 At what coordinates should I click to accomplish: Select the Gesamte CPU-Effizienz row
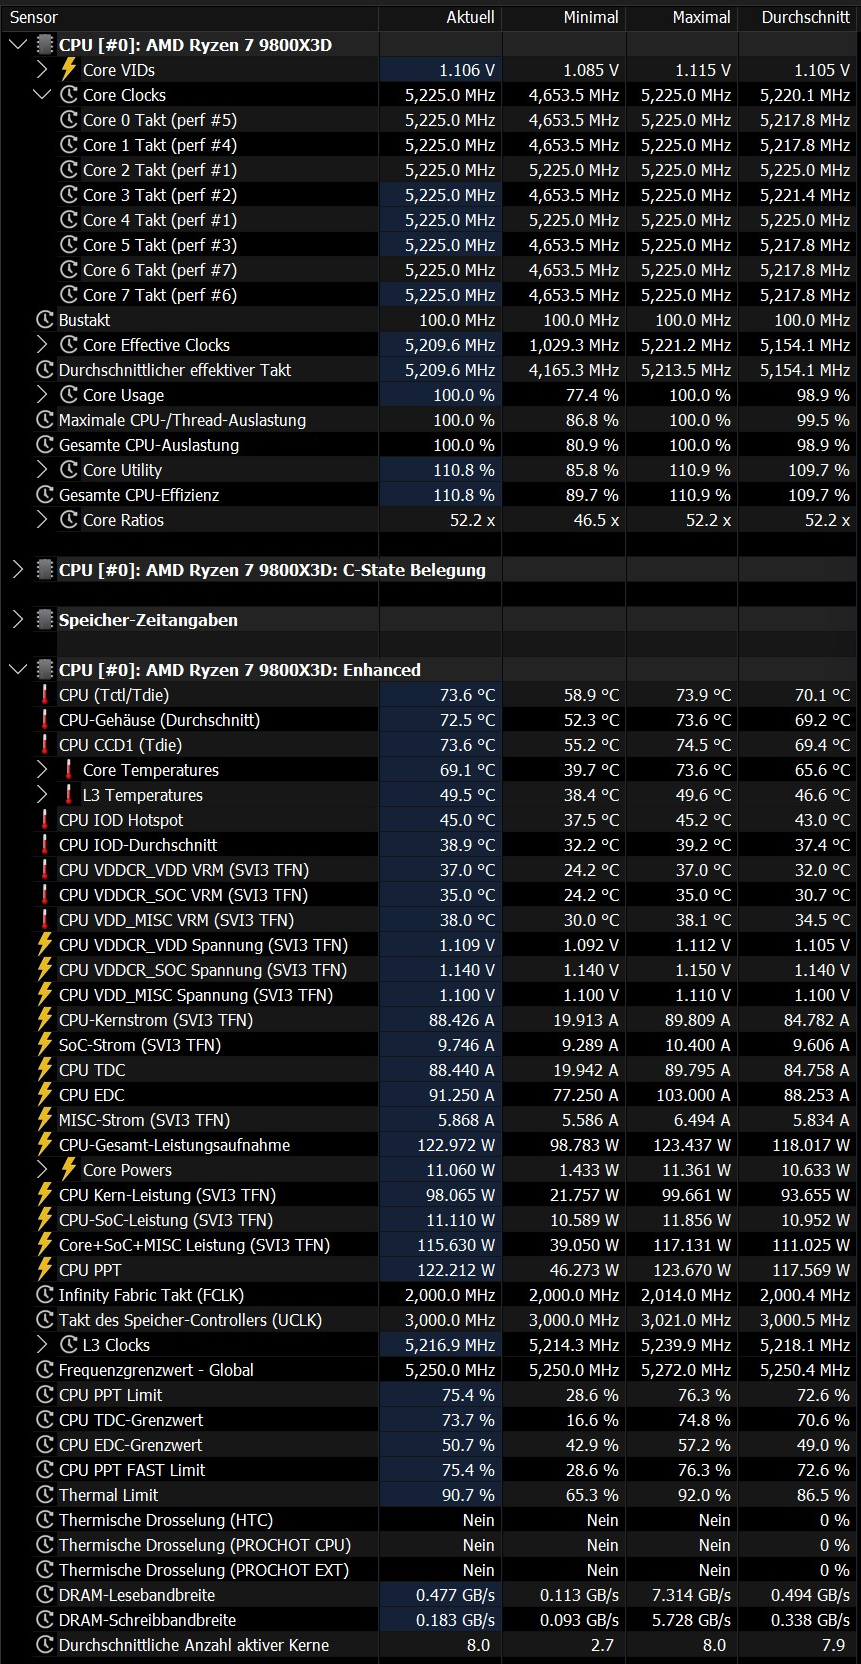click(430, 495)
